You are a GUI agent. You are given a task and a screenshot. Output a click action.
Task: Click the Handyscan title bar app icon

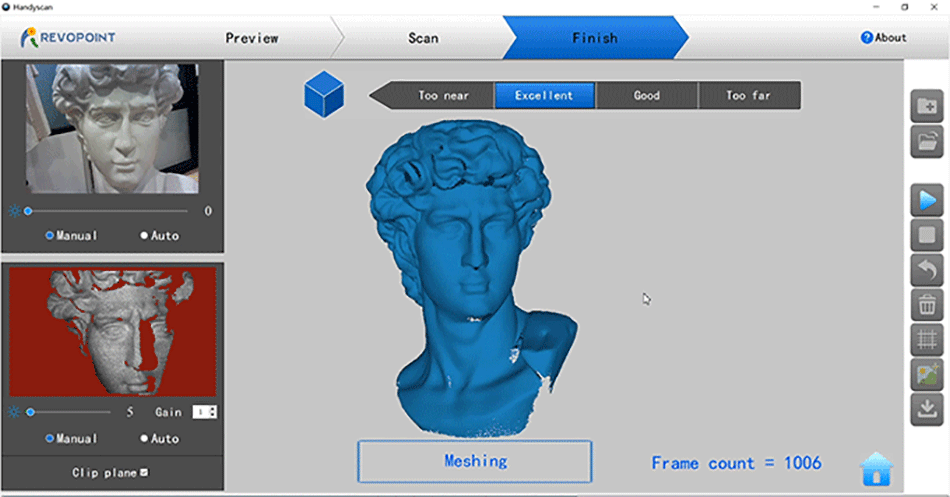click(x=6, y=7)
